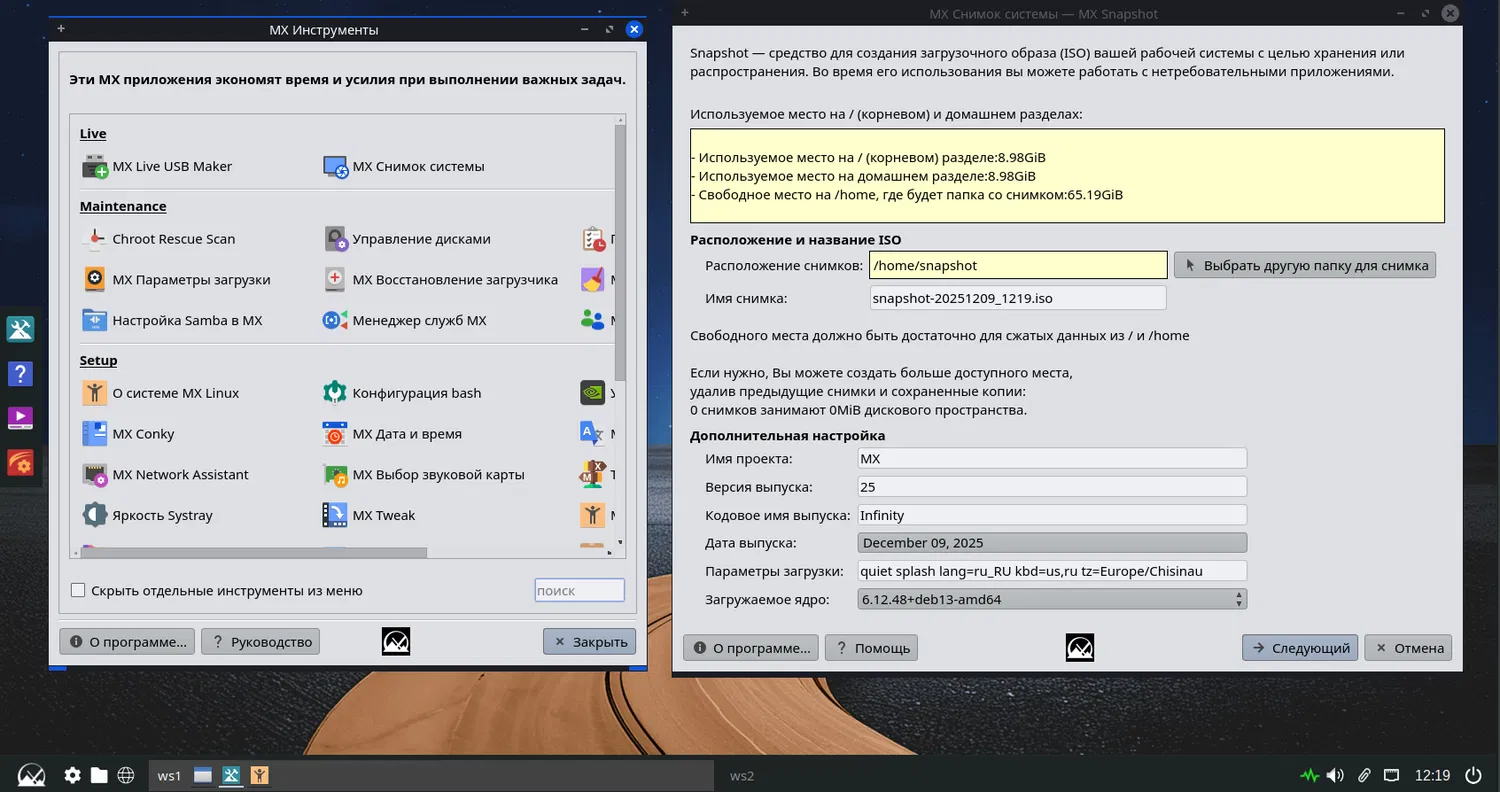Open the power menu icon in taskbar
1500x792 pixels.
pos(1473,775)
